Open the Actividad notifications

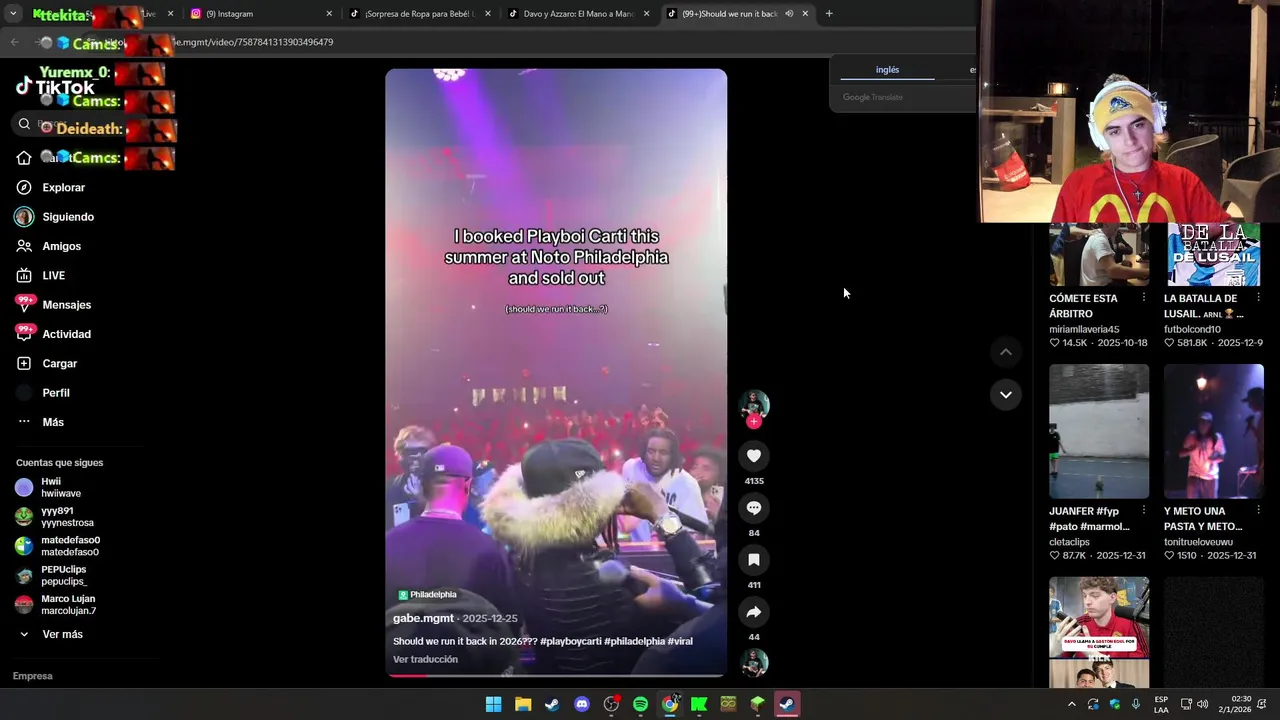[x=67, y=334]
